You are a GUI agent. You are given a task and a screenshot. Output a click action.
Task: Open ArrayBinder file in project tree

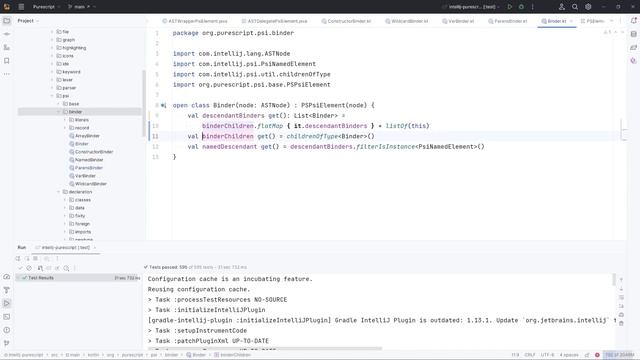tap(84, 136)
